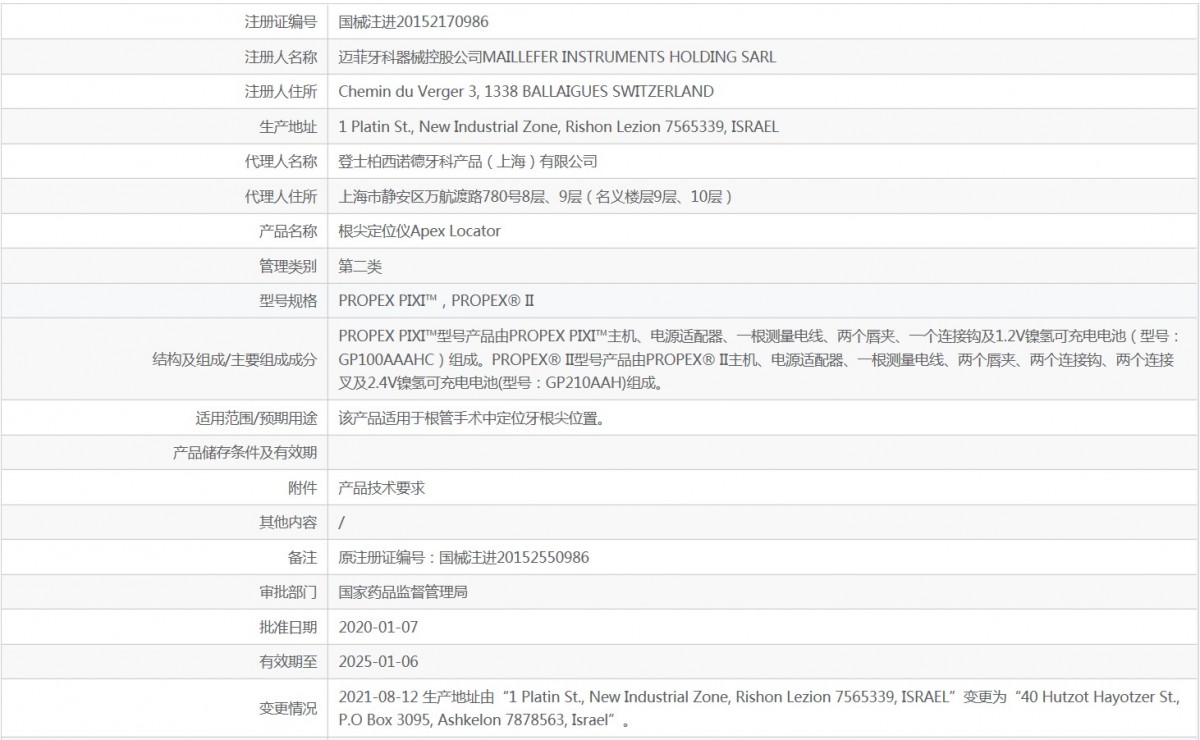
Task: Click expiry date 2025-01-06
Action: (378, 661)
